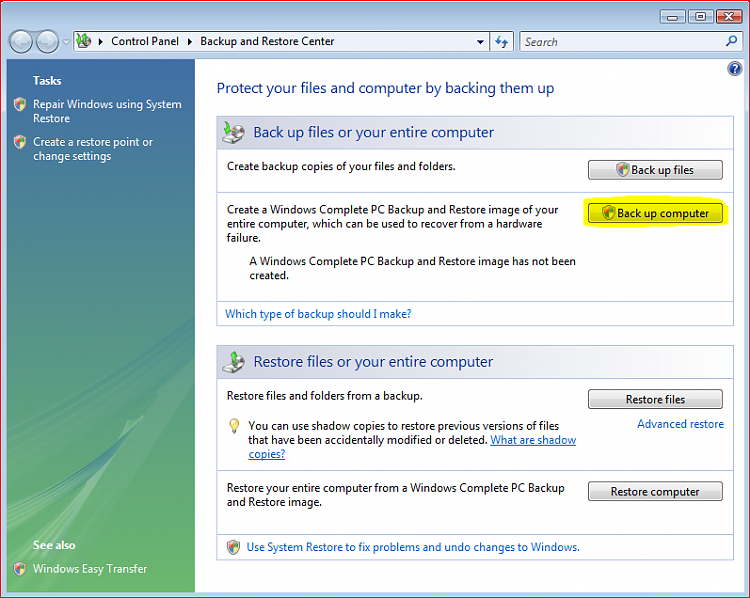Click 'Back up files or your entire computer' header
This screenshot has width=750, height=598.
coord(374,133)
